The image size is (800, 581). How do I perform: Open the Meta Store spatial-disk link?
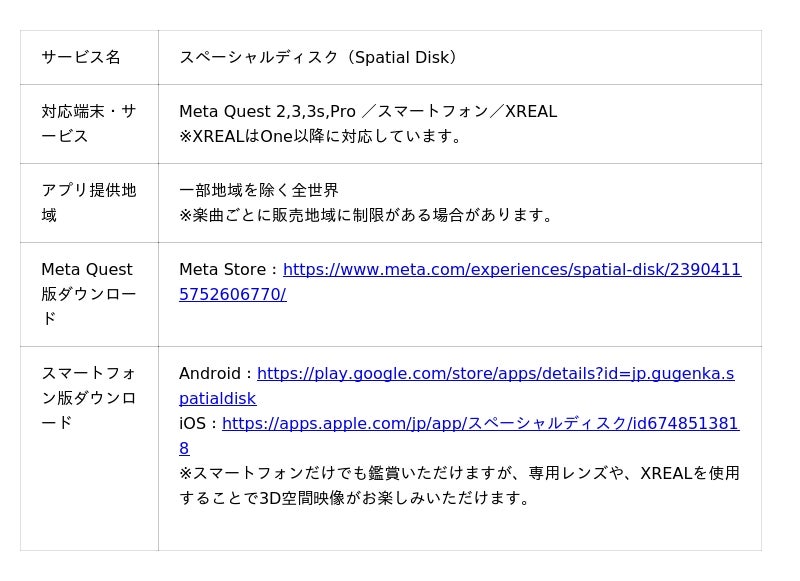tap(511, 270)
